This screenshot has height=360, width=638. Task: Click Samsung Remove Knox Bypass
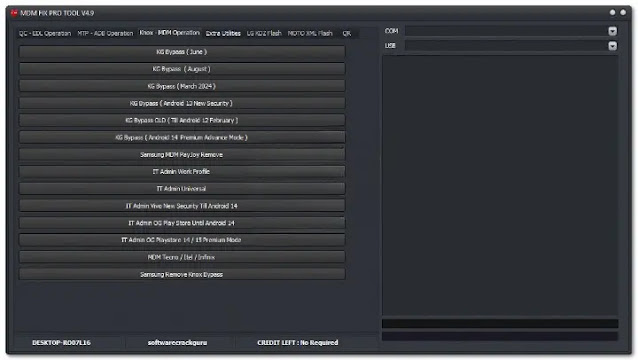(182, 274)
